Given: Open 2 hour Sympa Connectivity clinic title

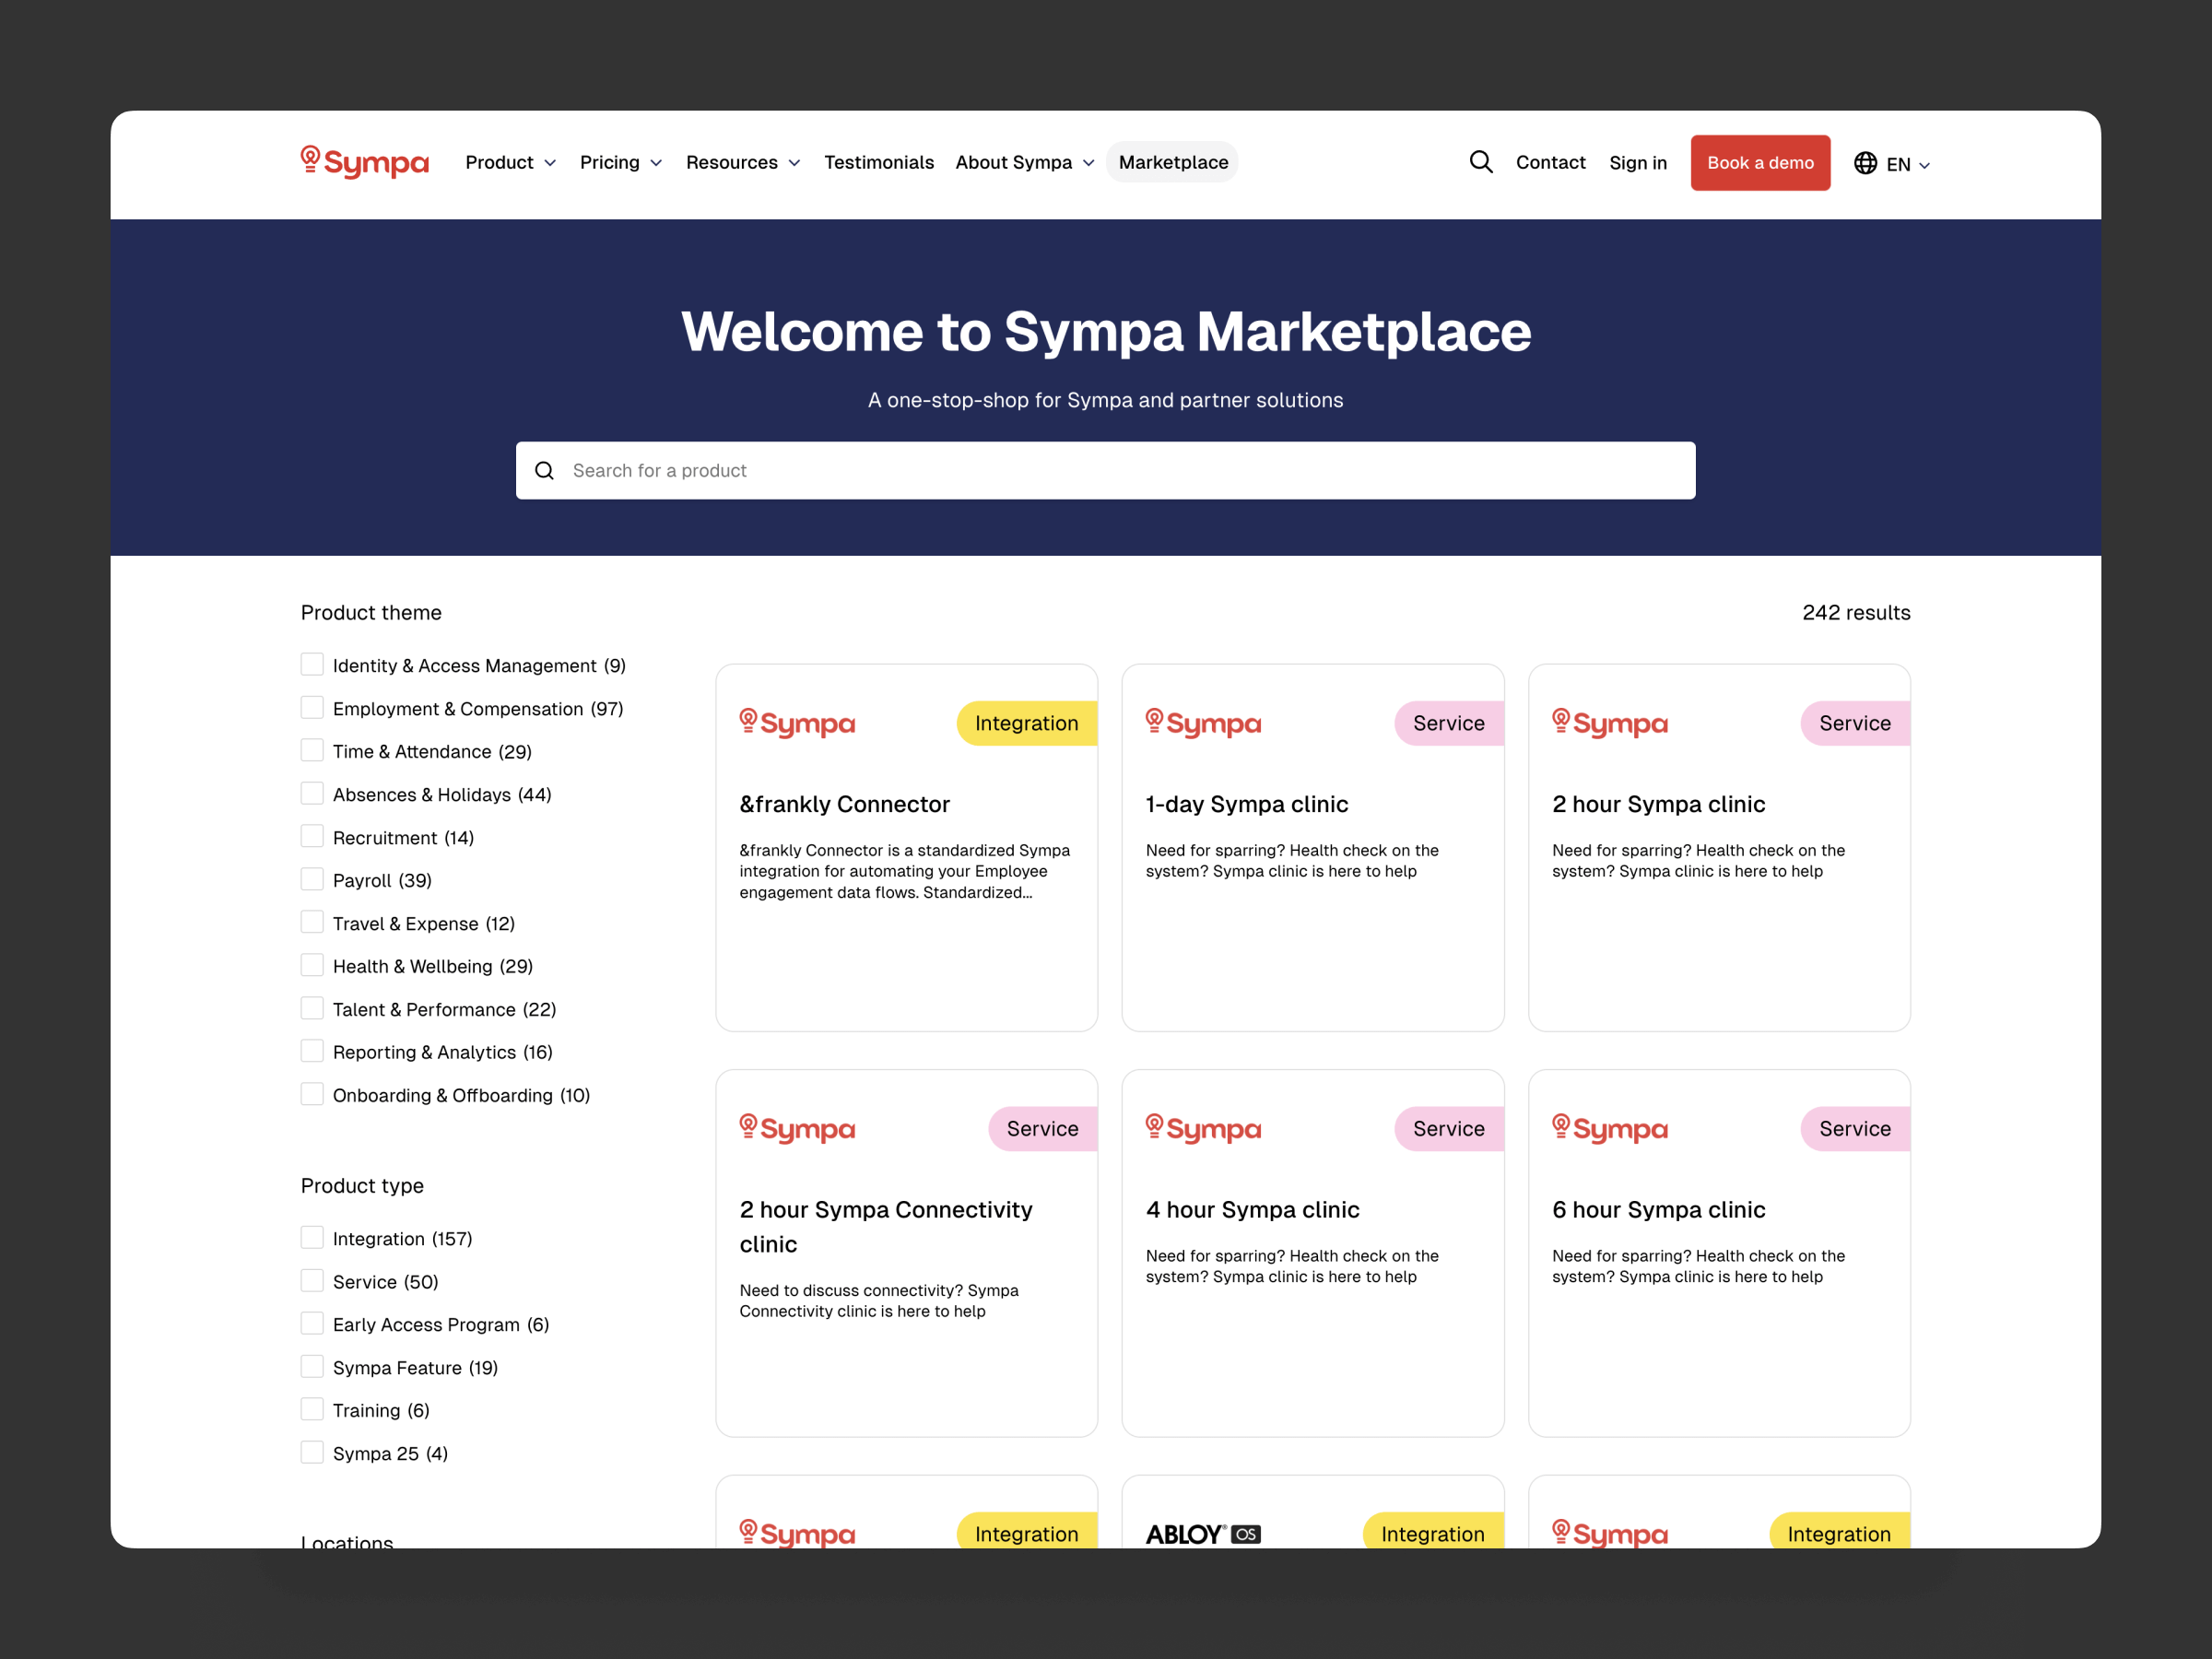Looking at the screenshot, I should (x=886, y=1227).
